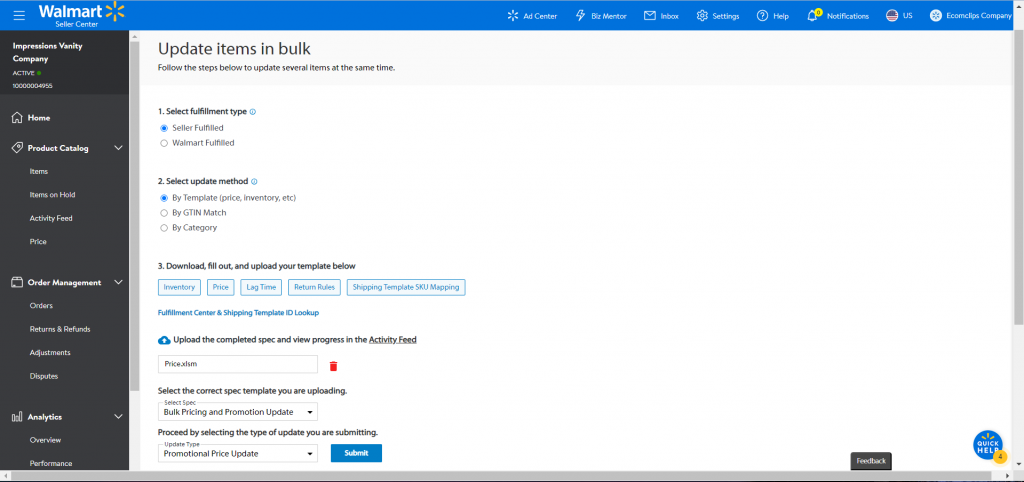This screenshot has height=482, width=1024.
Task: Choose the By GTIN Match update method
Action: [x=165, y=213]
